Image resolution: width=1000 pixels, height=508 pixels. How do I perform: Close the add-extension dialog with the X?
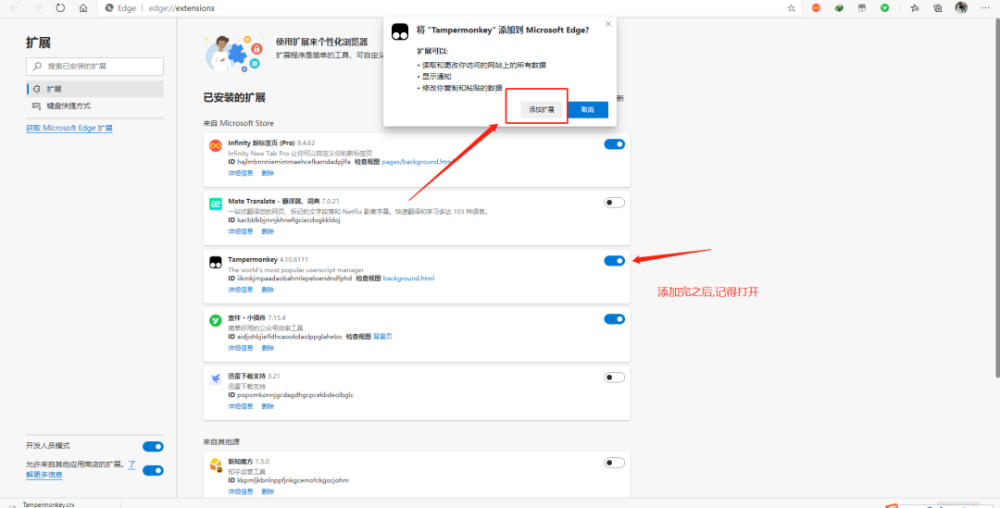pyautogui.click(x=608, y=24)
